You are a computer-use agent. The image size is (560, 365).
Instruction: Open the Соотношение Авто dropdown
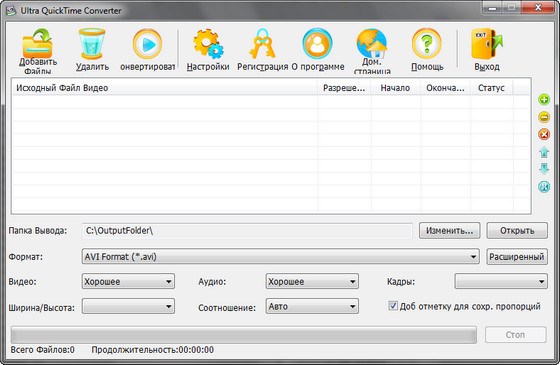tap(312, 306)
